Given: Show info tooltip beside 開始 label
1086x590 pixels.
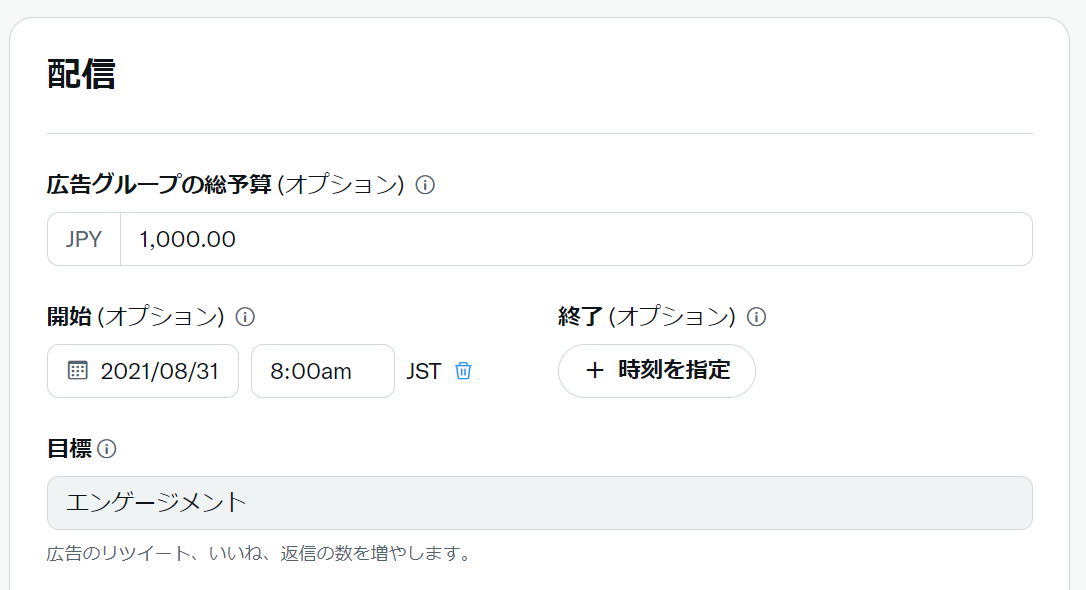Looking at the screenshot, I should click(x=245, y=317).
